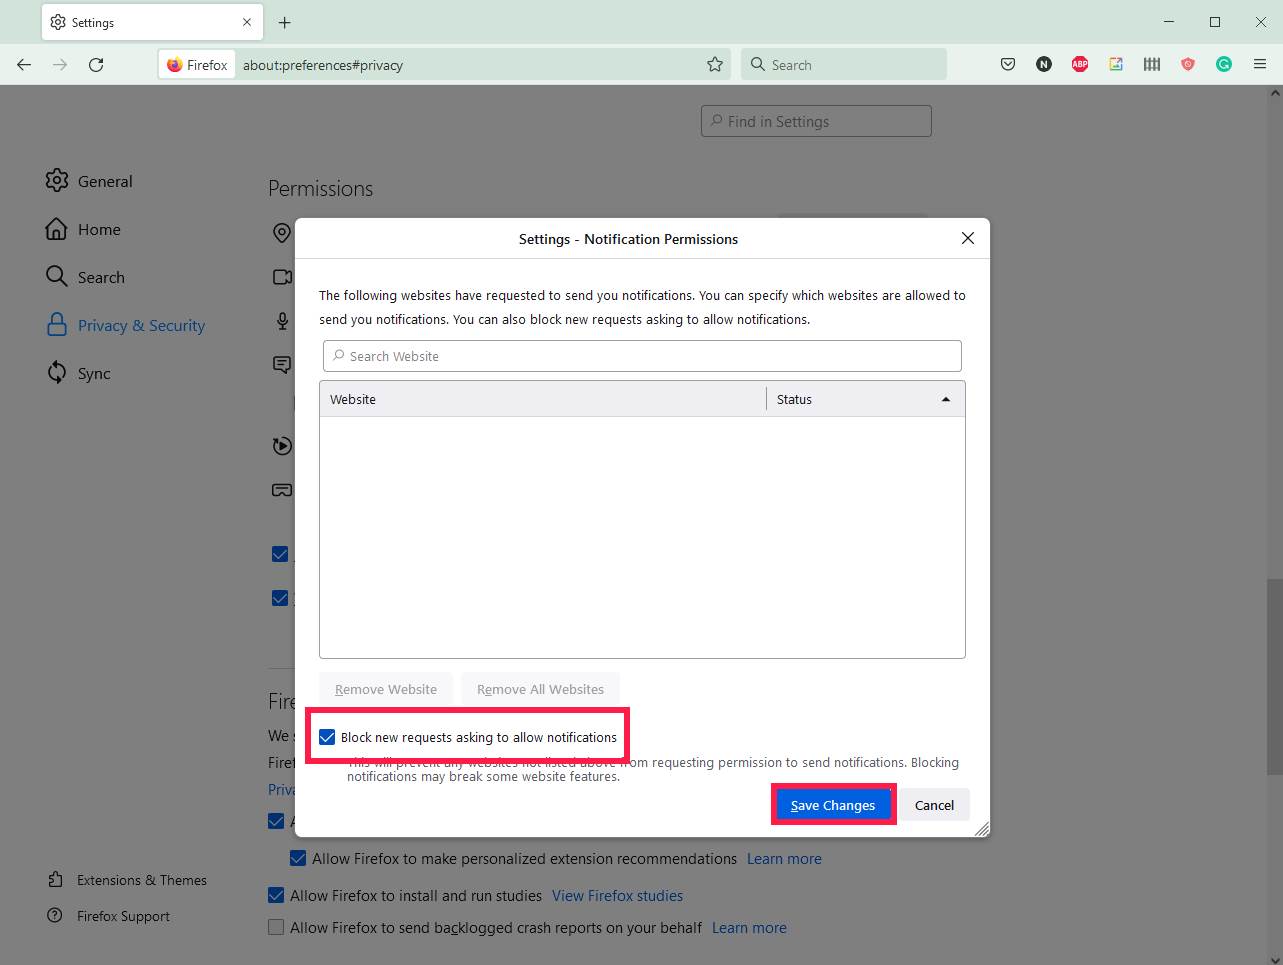The image size is (1283, 965).
Task: Click the Grammarly extension icon
Action: pos(1224,64)
